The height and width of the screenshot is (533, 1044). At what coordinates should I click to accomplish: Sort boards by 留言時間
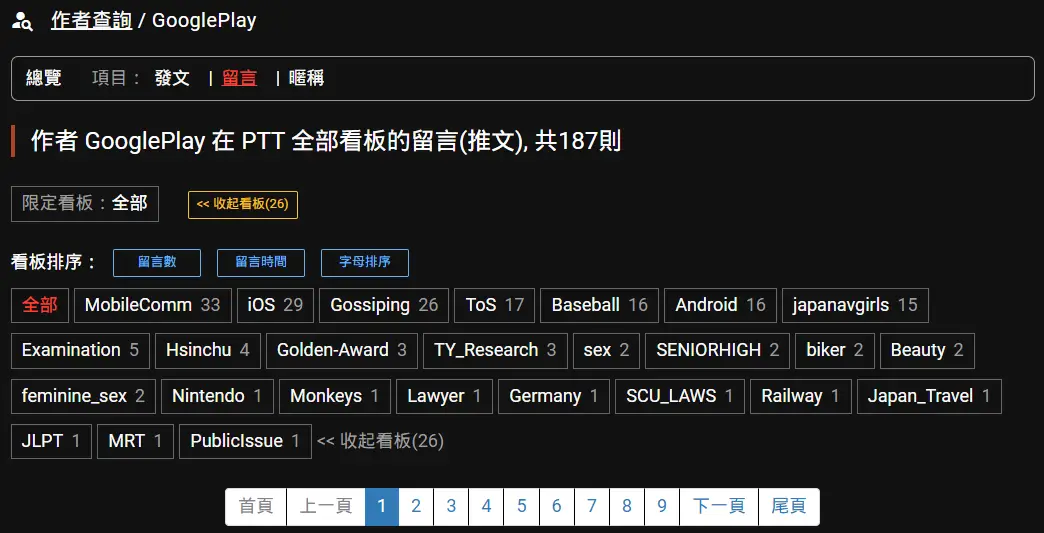pyautogui.click(x=261, y=262)
